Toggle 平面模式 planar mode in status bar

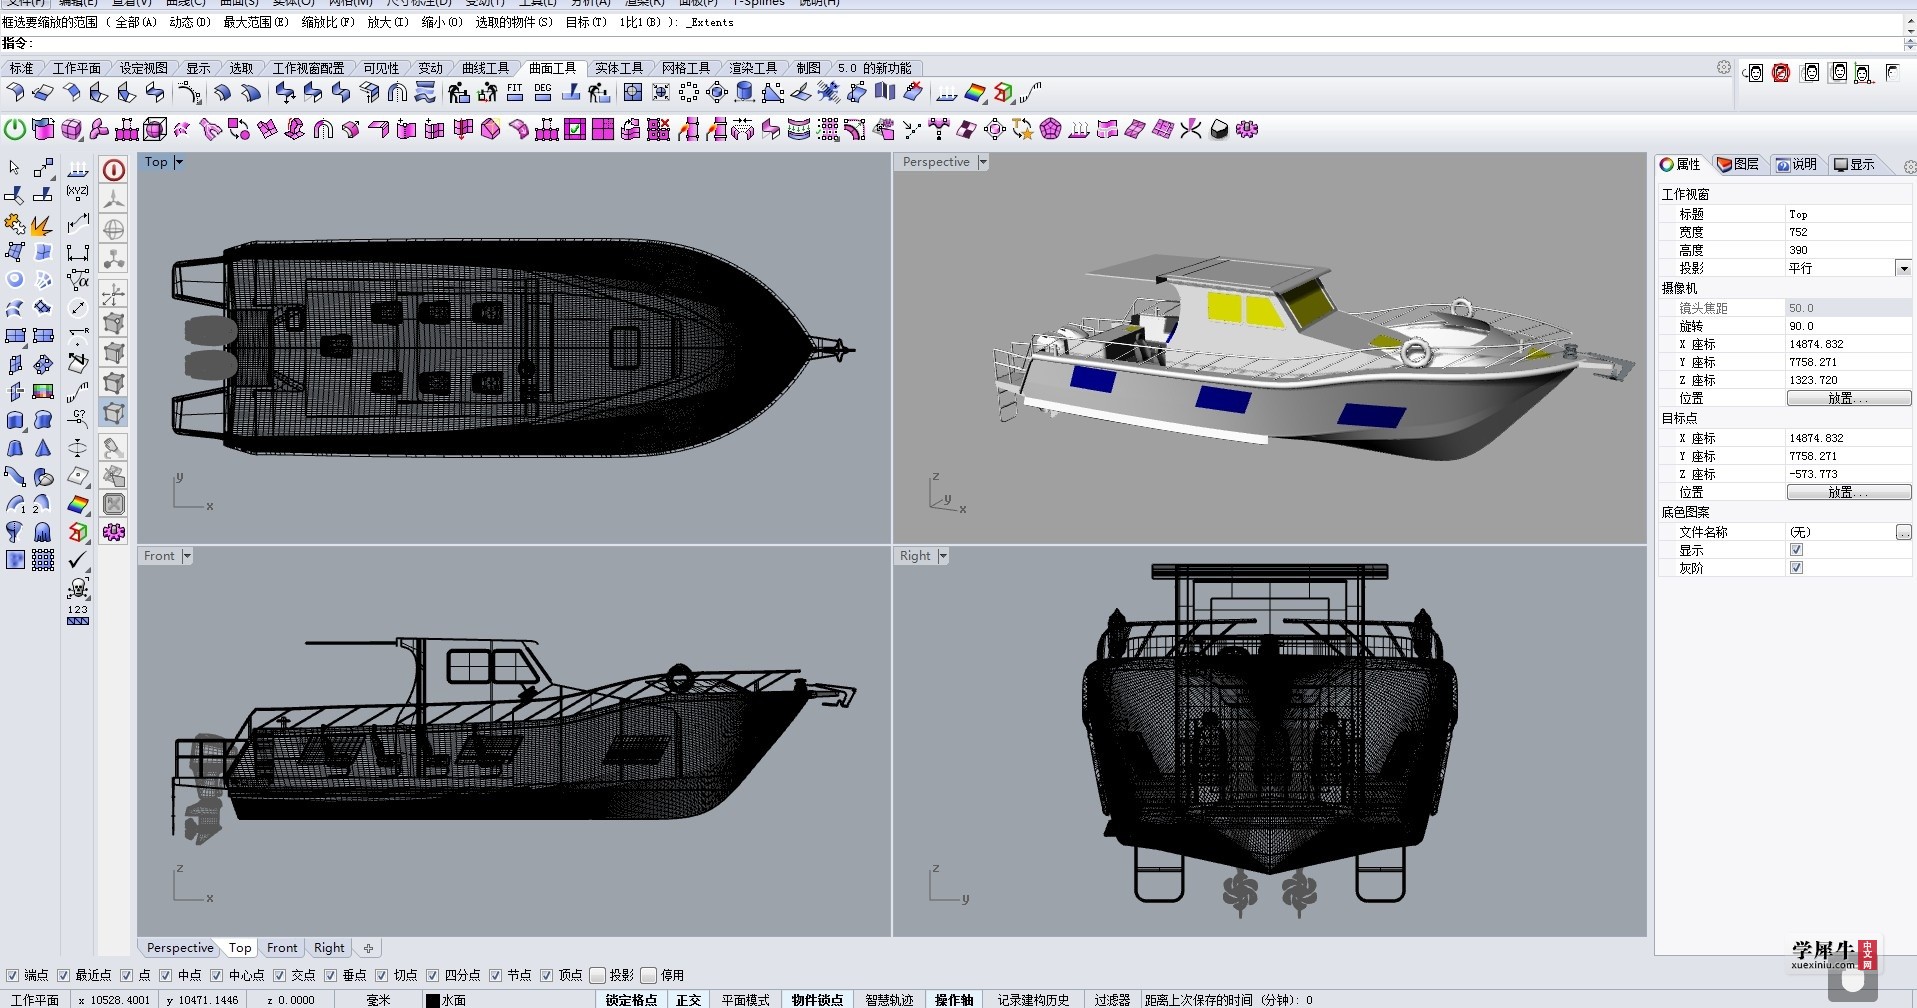pos(746,1000)
